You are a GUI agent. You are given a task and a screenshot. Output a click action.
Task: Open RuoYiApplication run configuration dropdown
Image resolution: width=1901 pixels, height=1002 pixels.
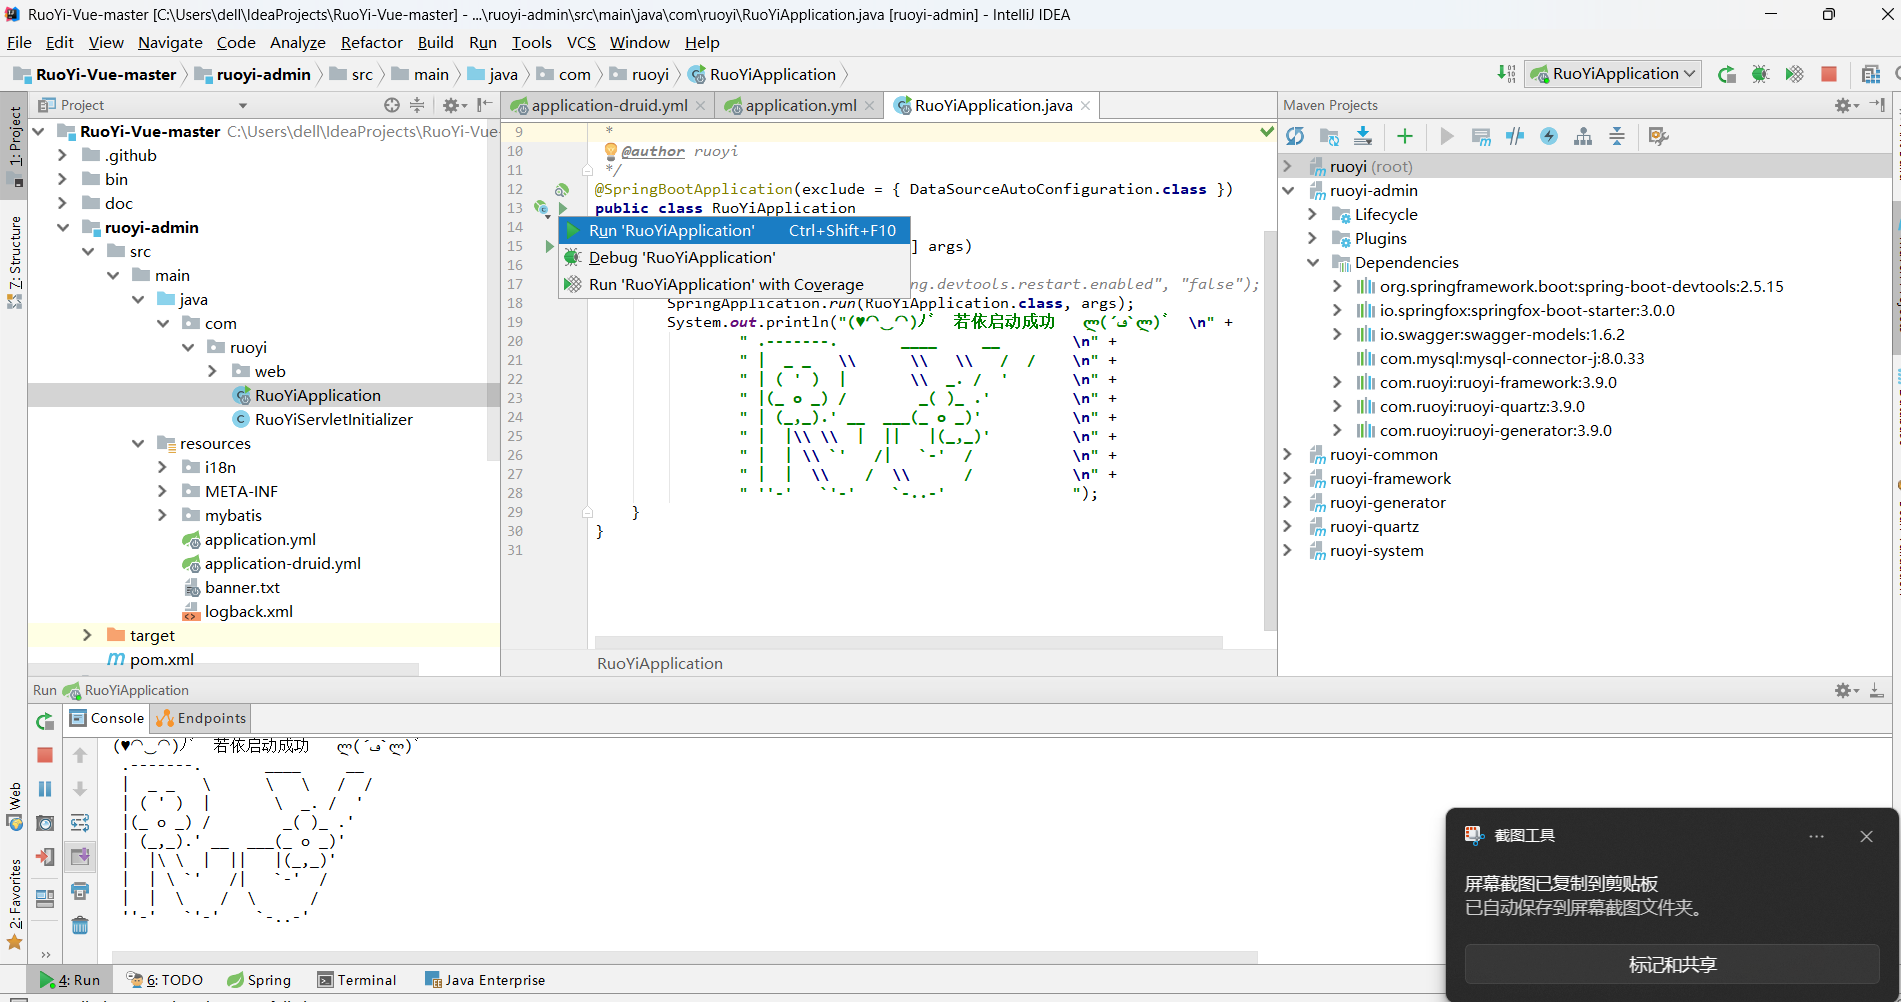[x=1613, y=74]
